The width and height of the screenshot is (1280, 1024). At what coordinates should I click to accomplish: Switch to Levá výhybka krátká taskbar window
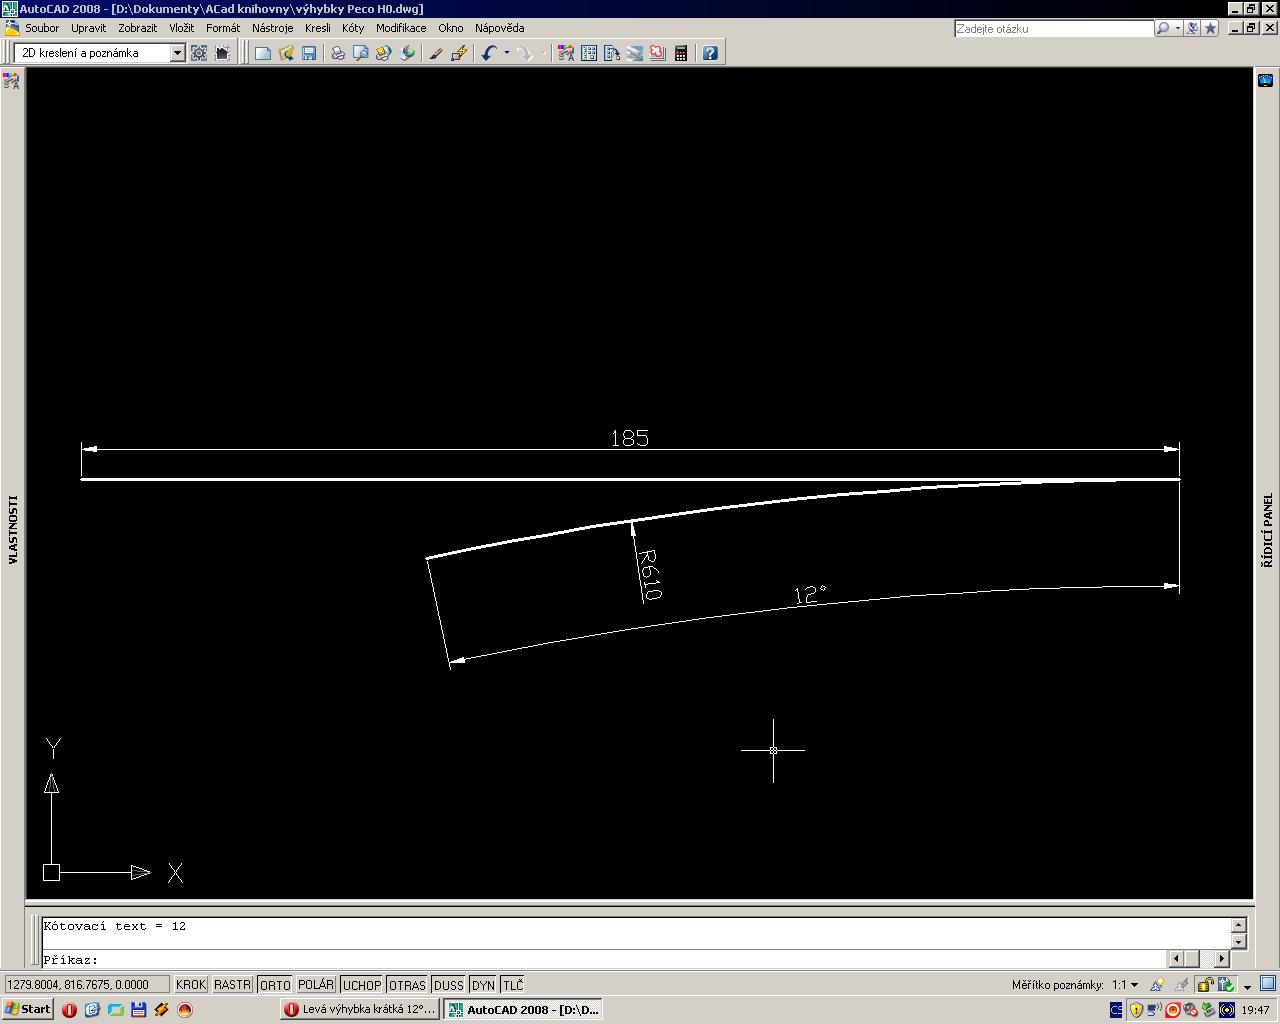[360, 1009]
